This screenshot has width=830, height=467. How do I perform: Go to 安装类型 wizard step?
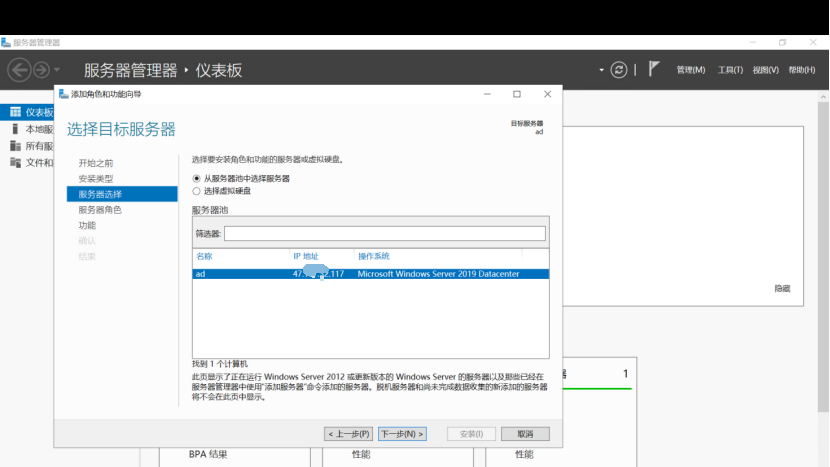pyautogui.click(x=96, y=178)
